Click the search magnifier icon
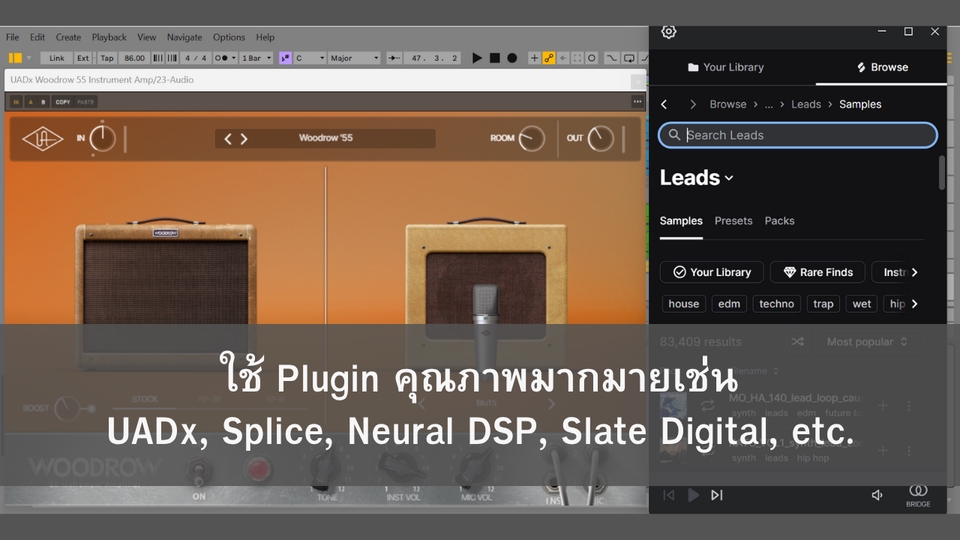The height and width of the screenshot is (540, 960). pos(674,135)
